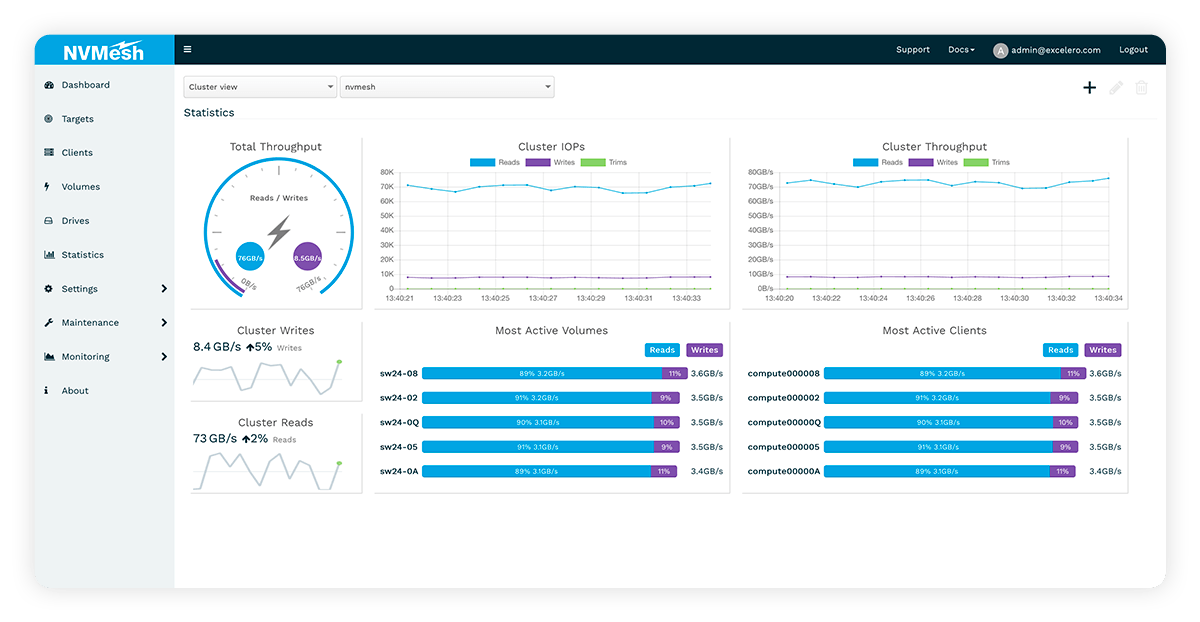Click the delete trash icon
The image size is (1200, 622).
[1142, 87]
